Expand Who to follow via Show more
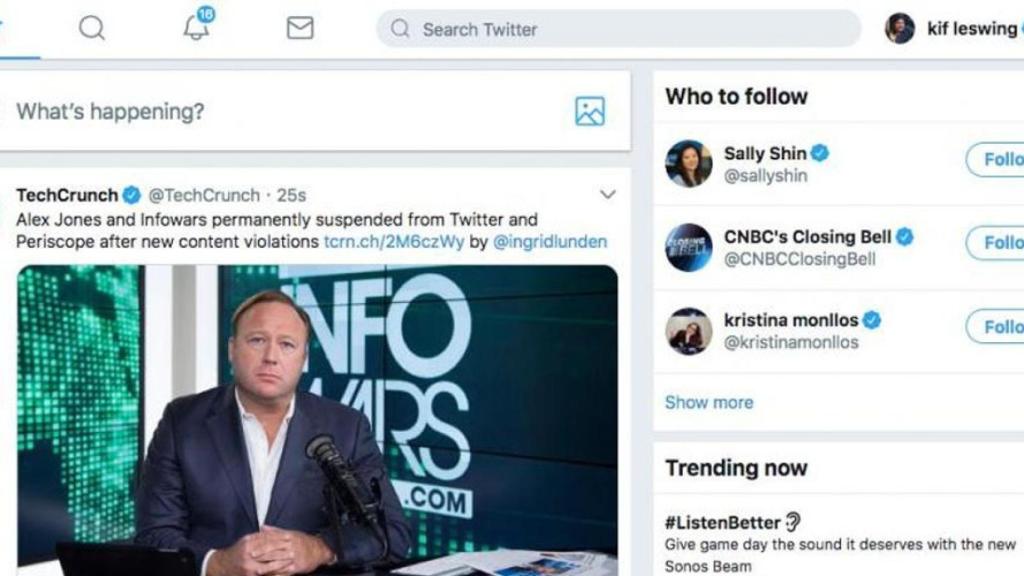1024x576 pixels. [709, 402]
